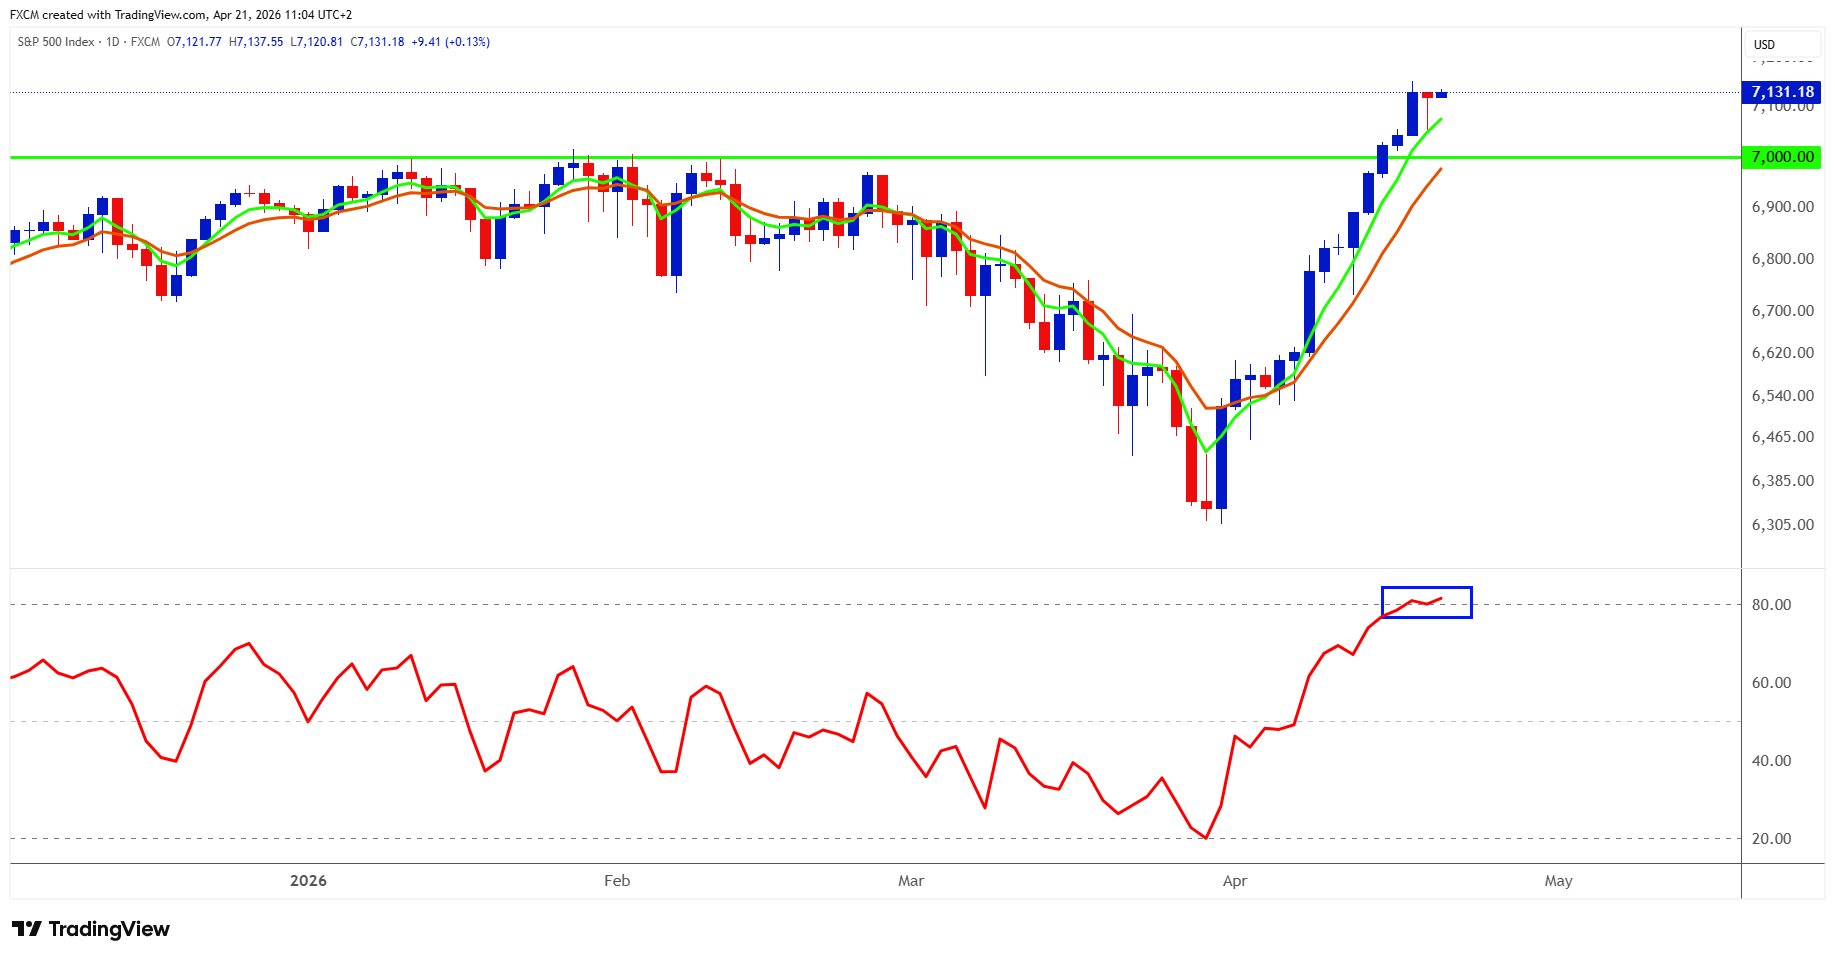The height and width of the screenshot is (959, 1835).
Task: Click the blue 7,131.18 current price tag
Action: click(1781, 92)
